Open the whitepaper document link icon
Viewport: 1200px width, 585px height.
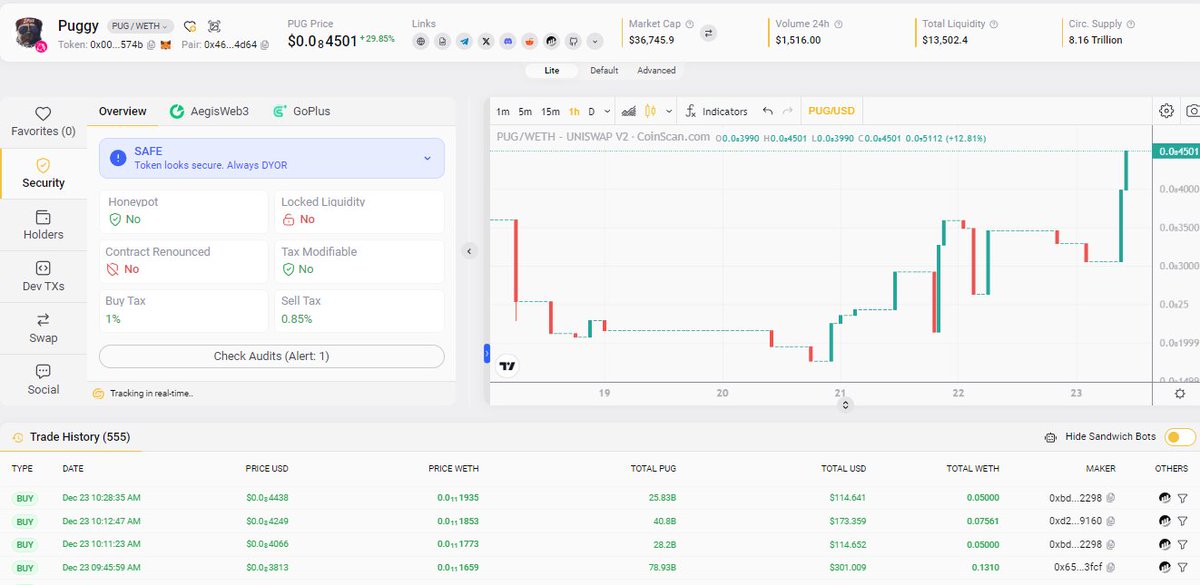[443, 41]
